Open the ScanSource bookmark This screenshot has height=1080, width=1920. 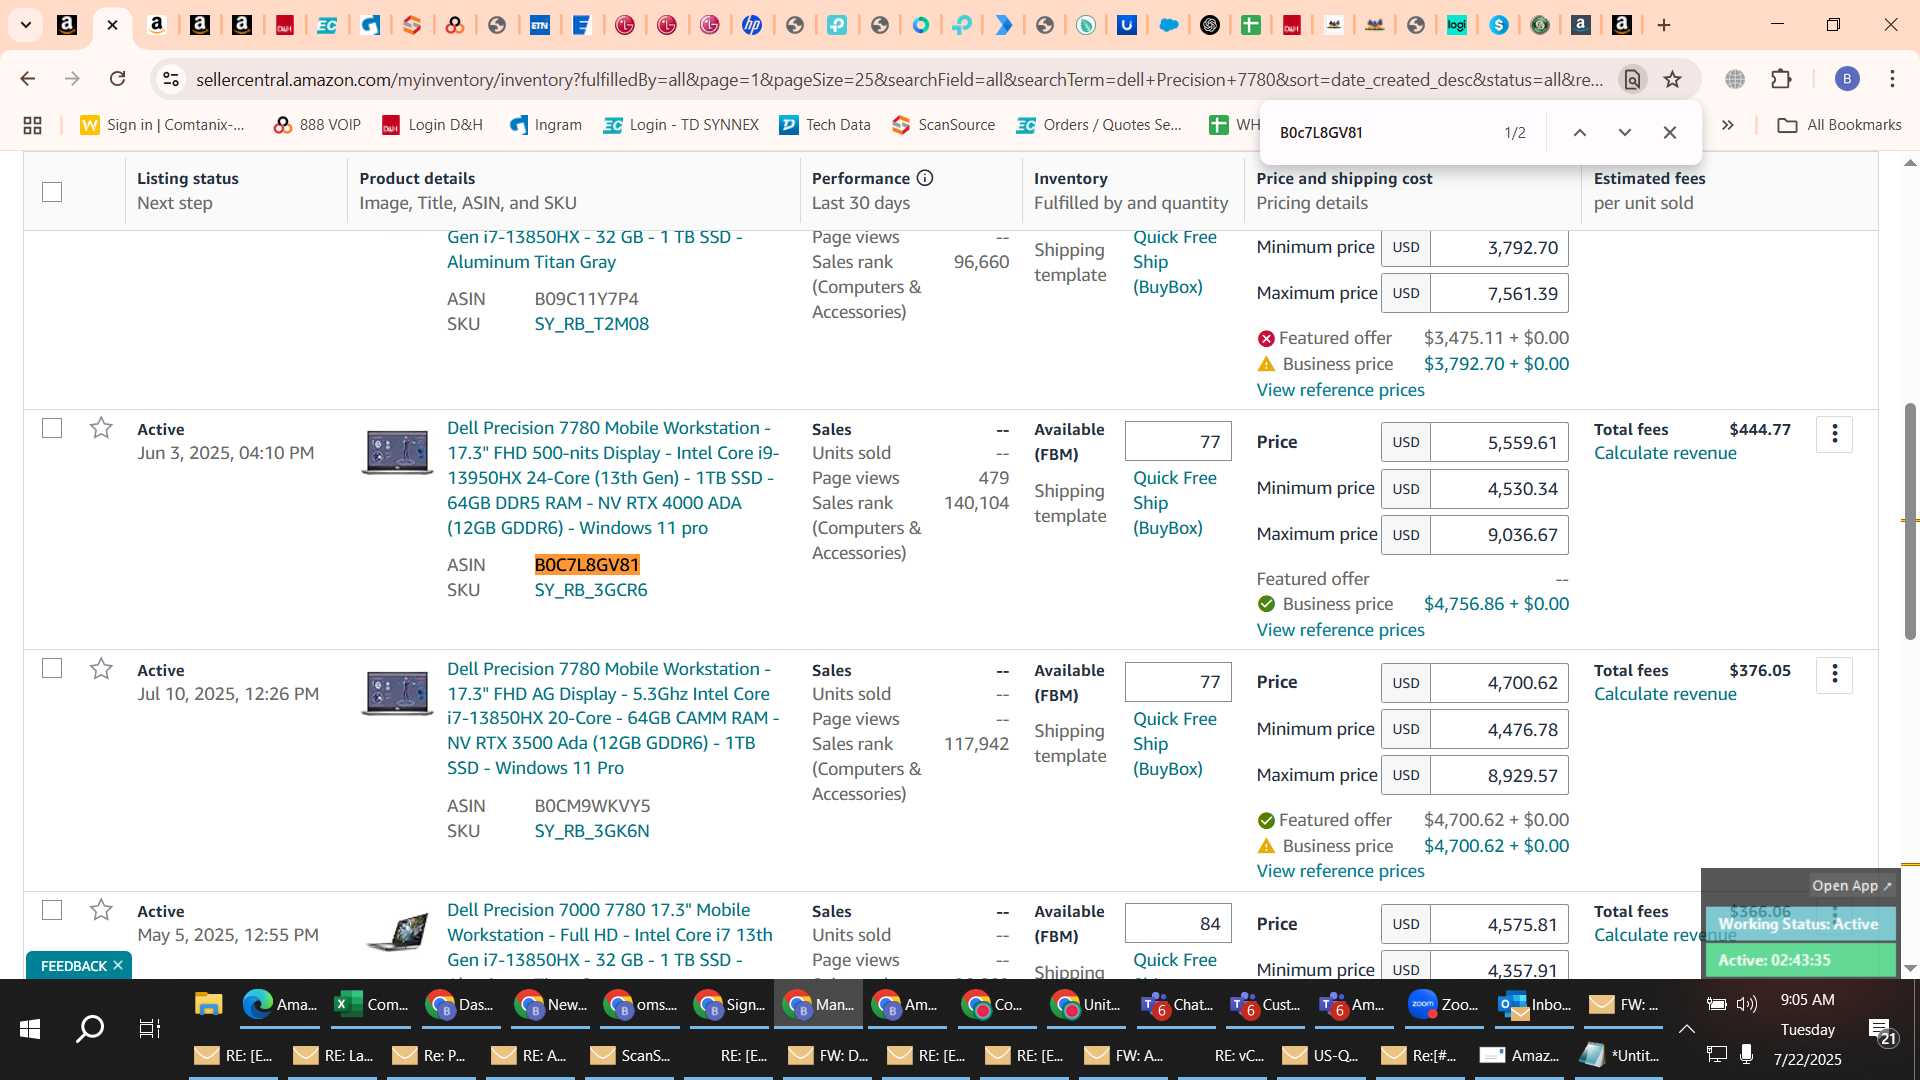point(944,125)
